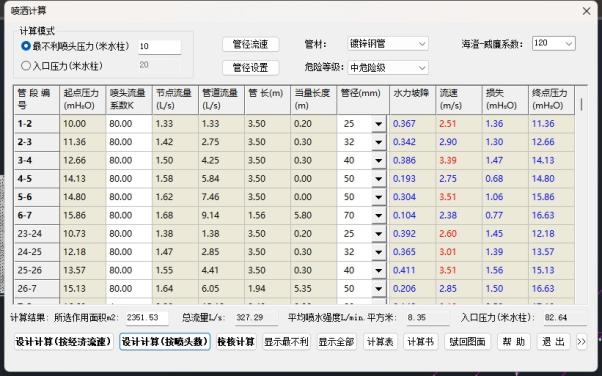This screenshot has height=376, width=602.
Task: Open pipe diameter dropdown for row 4-5
Action: [379, 179]
